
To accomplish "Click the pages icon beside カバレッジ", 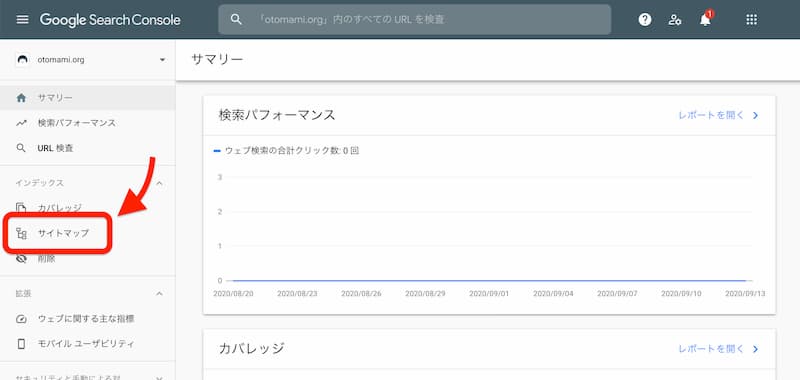I will (x=21, y=208).
